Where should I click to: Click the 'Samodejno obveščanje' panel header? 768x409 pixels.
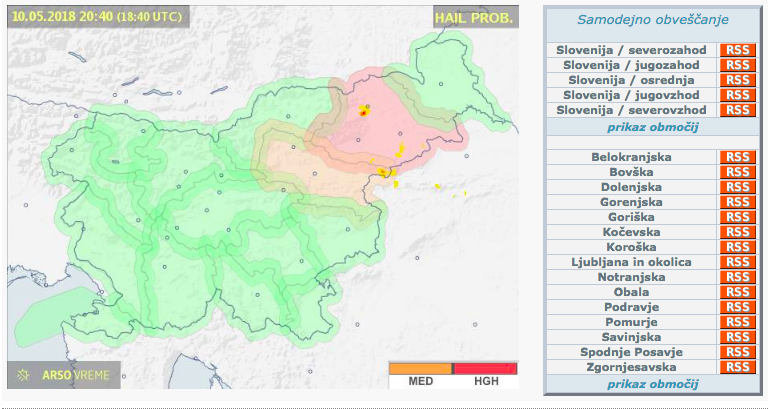click(x=652, y=20)
